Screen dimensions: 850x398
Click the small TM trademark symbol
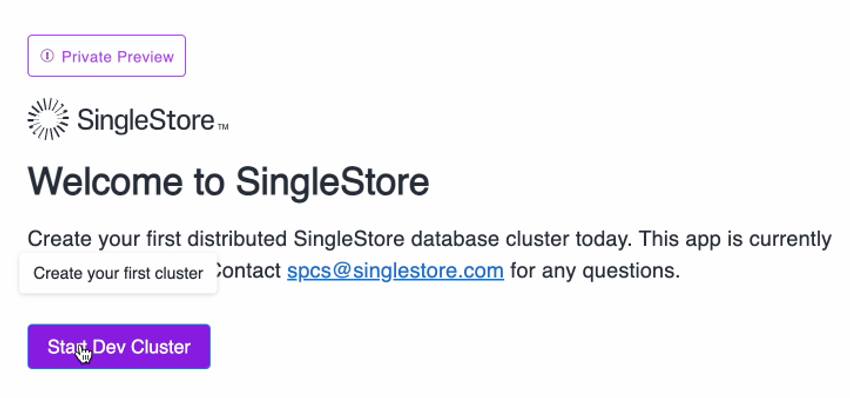[223, 127]
